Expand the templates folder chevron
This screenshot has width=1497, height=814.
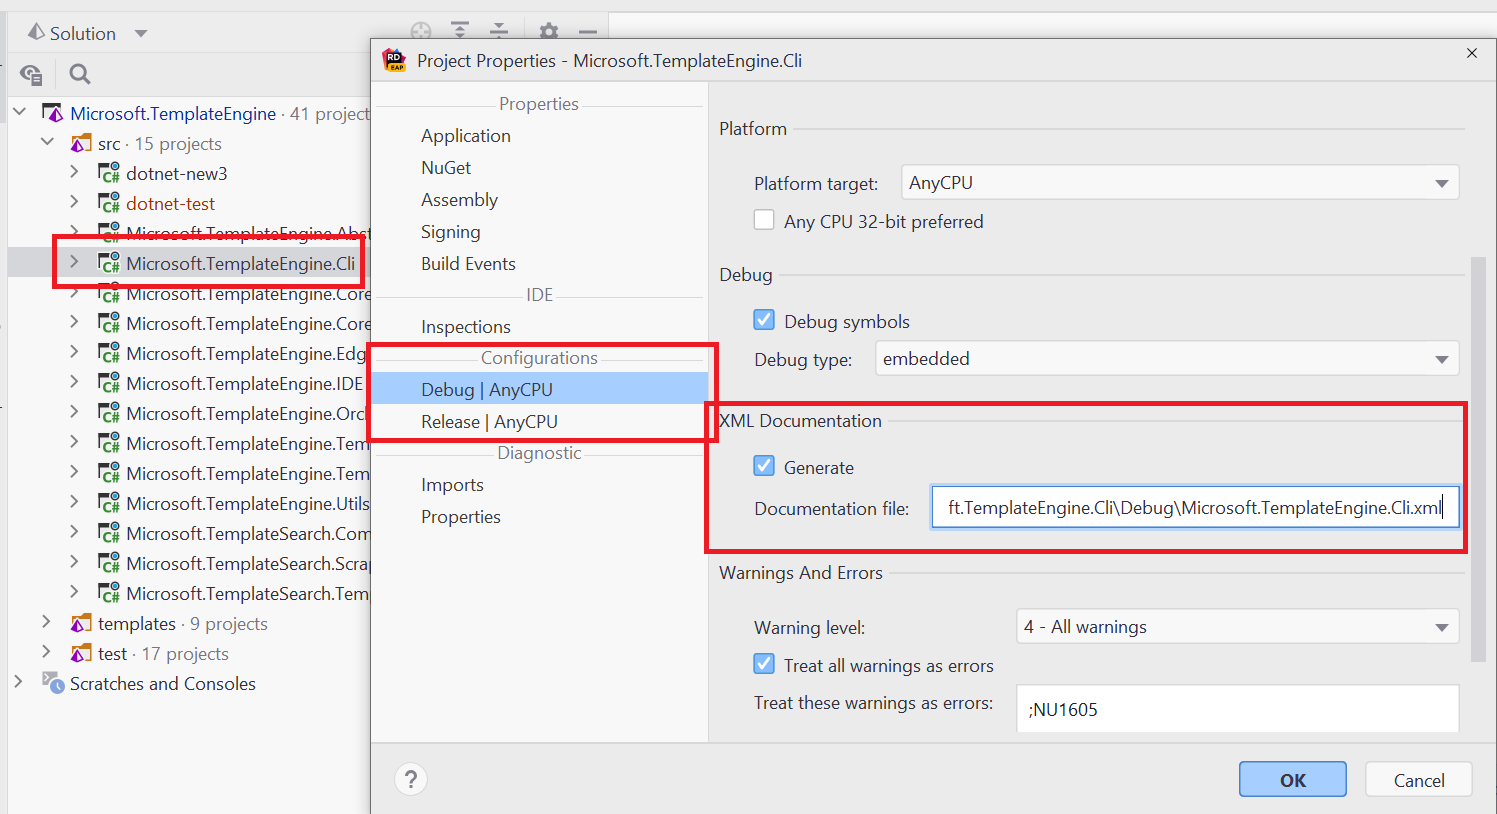[x=46, y=622]
